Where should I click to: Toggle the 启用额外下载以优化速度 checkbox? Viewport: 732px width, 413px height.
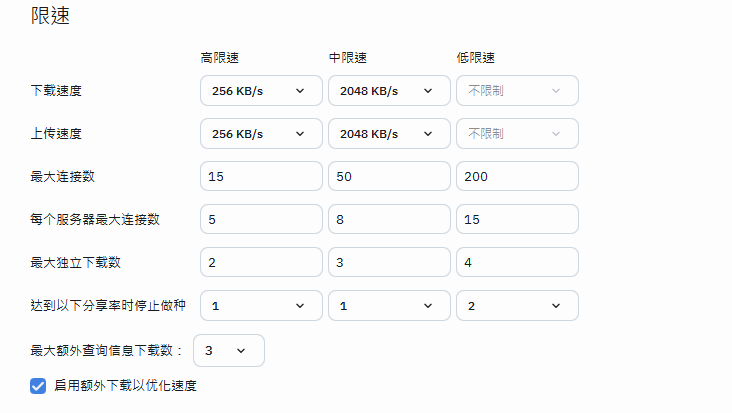pyautogui.click(x=39, y=385)
